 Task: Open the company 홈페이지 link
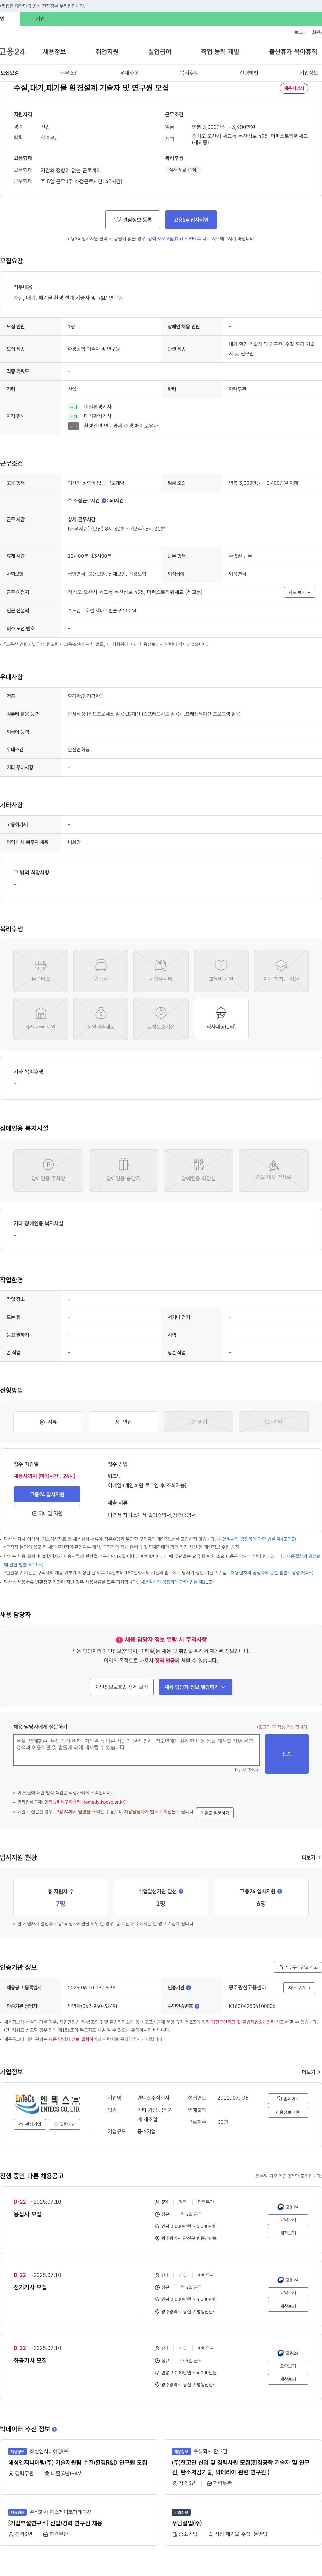(288, 2099)
